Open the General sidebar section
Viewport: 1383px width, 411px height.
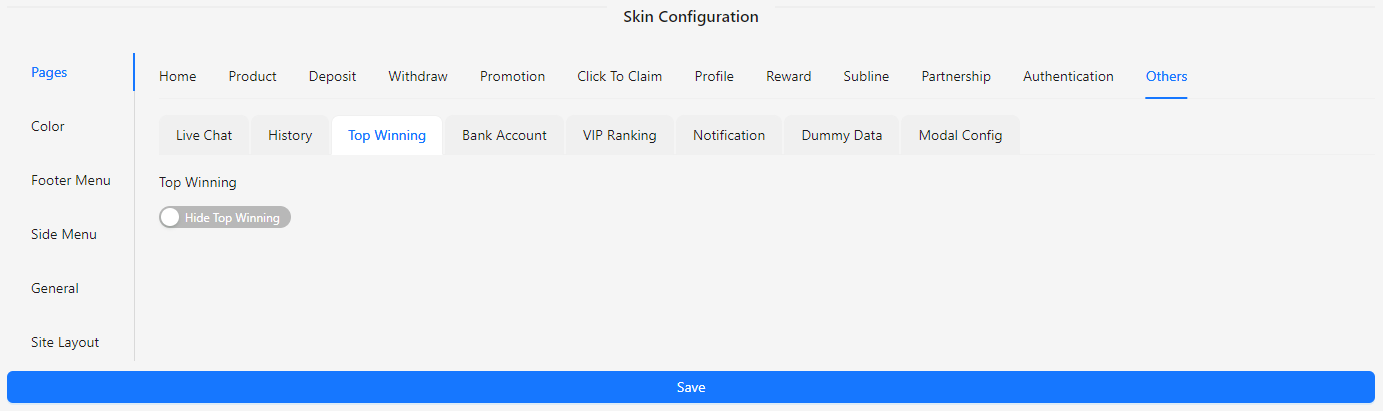[x=55, y=289]
